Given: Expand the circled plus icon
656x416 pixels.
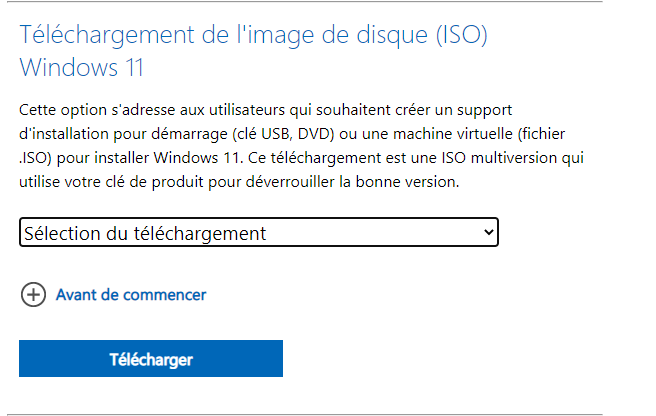Looking at the screenshot, I should click(33, 295).
